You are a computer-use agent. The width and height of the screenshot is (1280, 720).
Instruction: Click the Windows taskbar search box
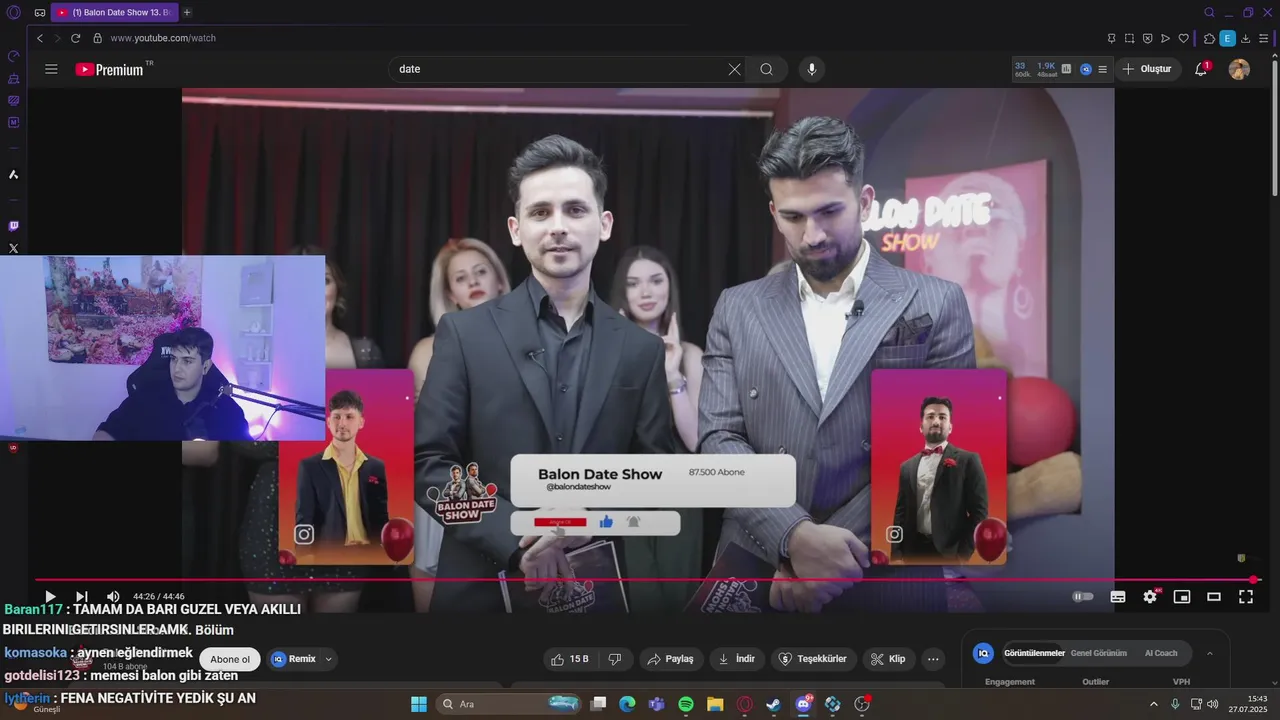[508, 704]
